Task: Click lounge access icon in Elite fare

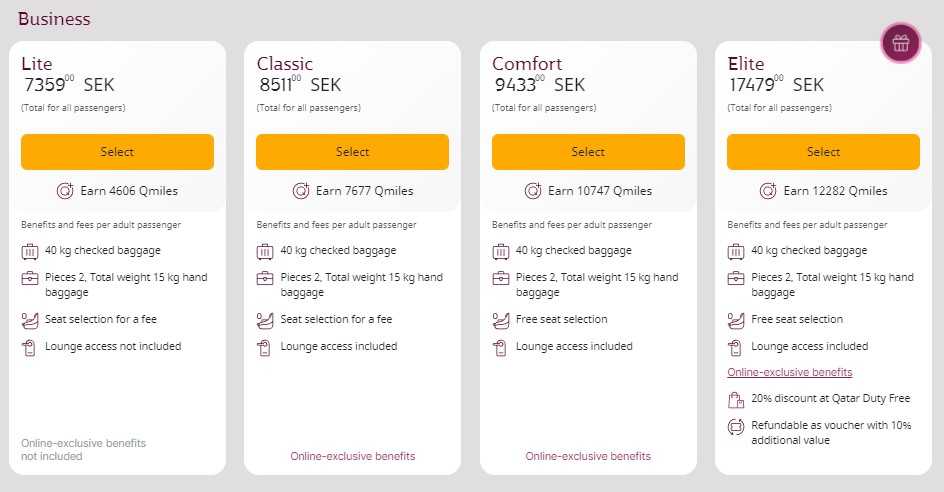Action: (x=736, y=348)
